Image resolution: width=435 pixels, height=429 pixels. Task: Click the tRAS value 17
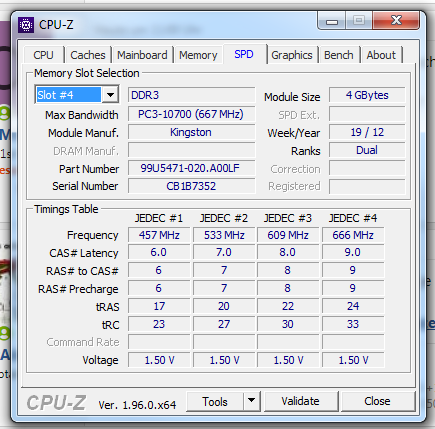(159, 306)
